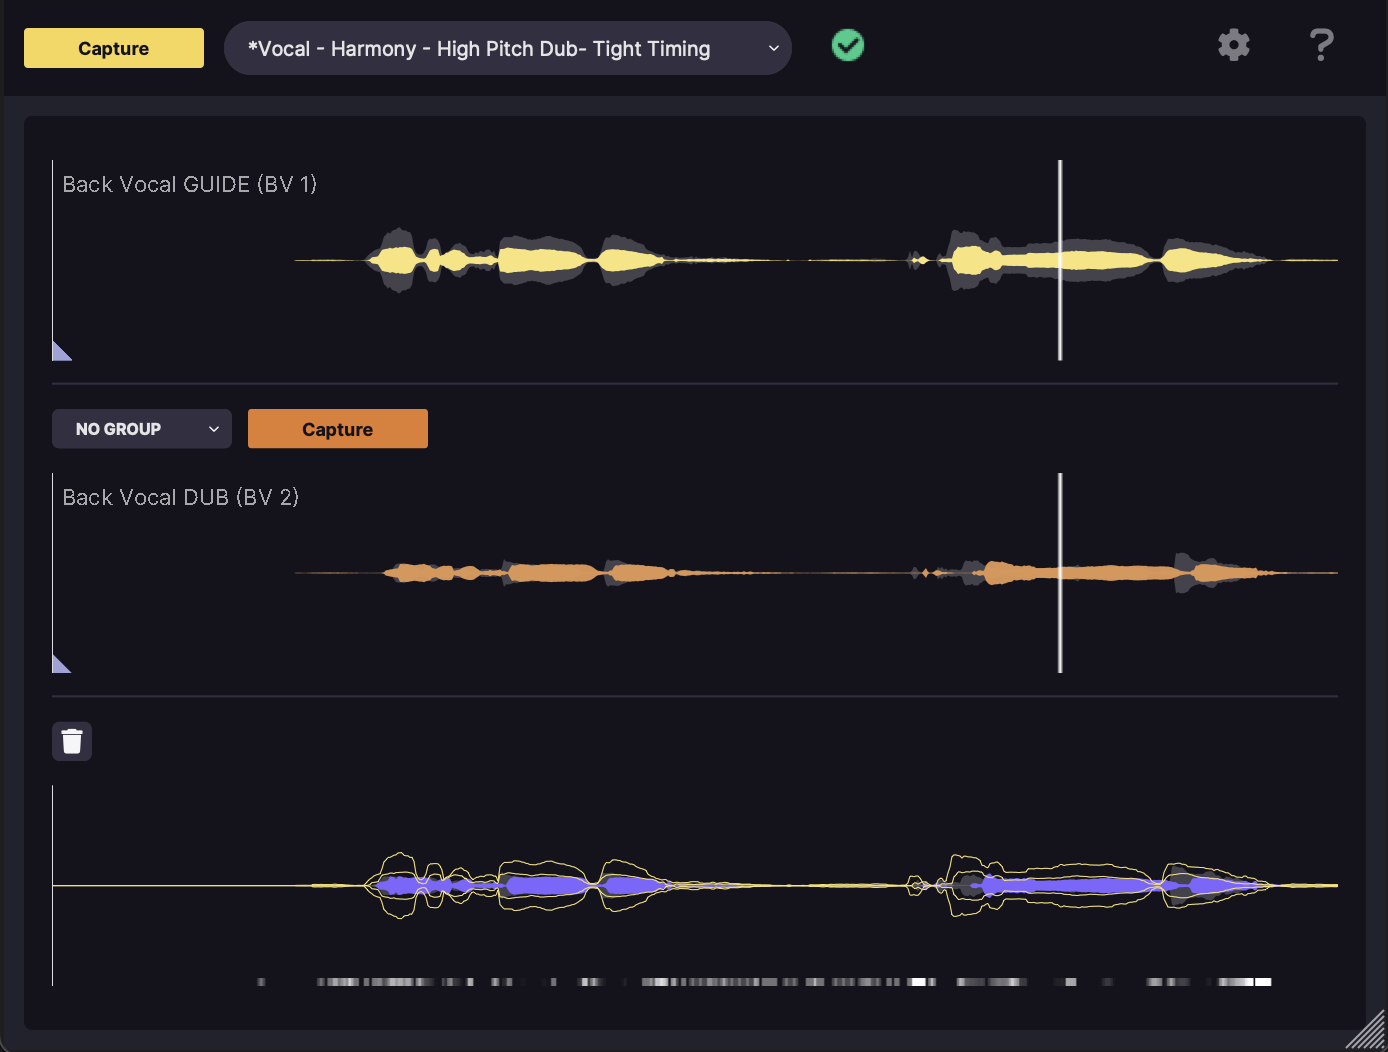Click the Guide track's corner triangle marker
The width and height of the screenshot is (1388, 1052).
(61, 351)
